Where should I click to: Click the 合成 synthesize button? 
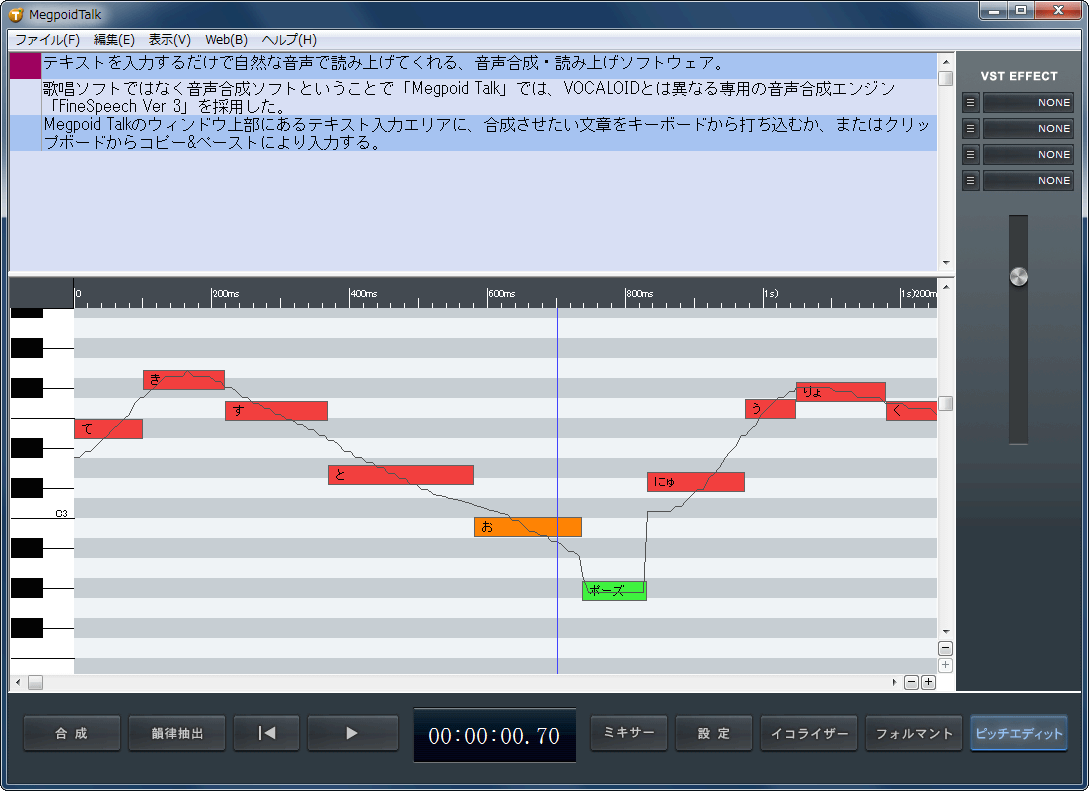[72, 733]
